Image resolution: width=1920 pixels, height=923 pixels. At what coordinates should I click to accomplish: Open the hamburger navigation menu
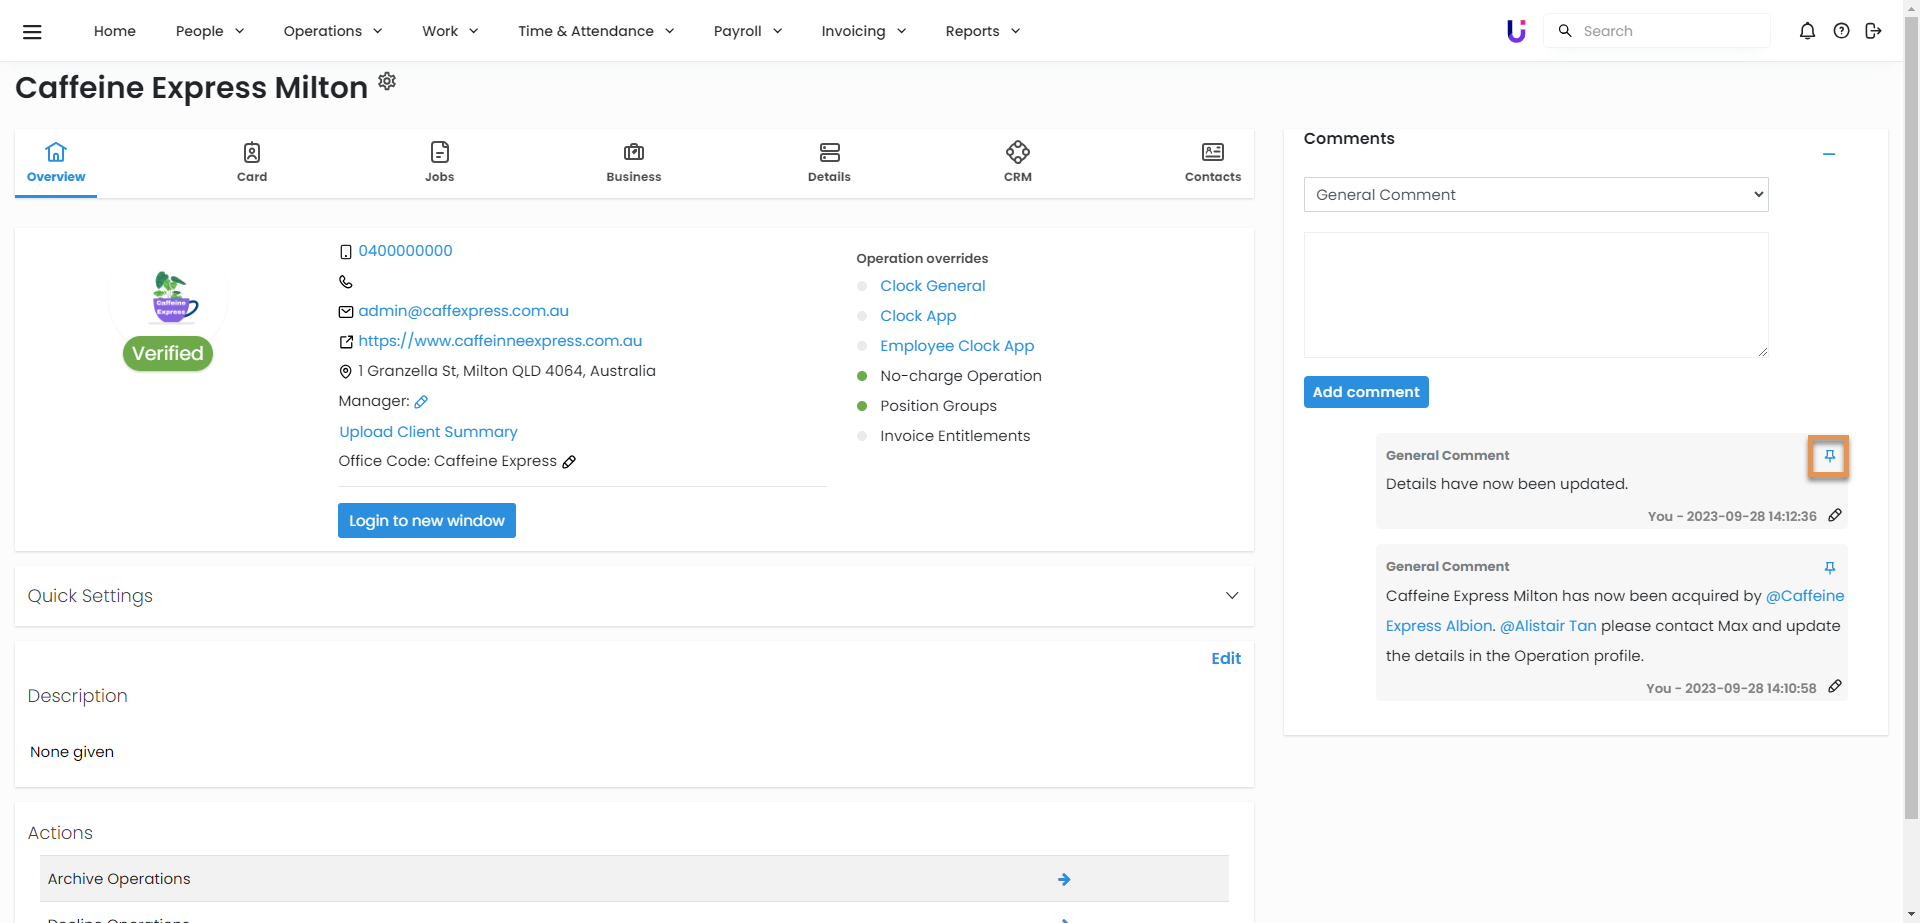[x=32, y=31]
